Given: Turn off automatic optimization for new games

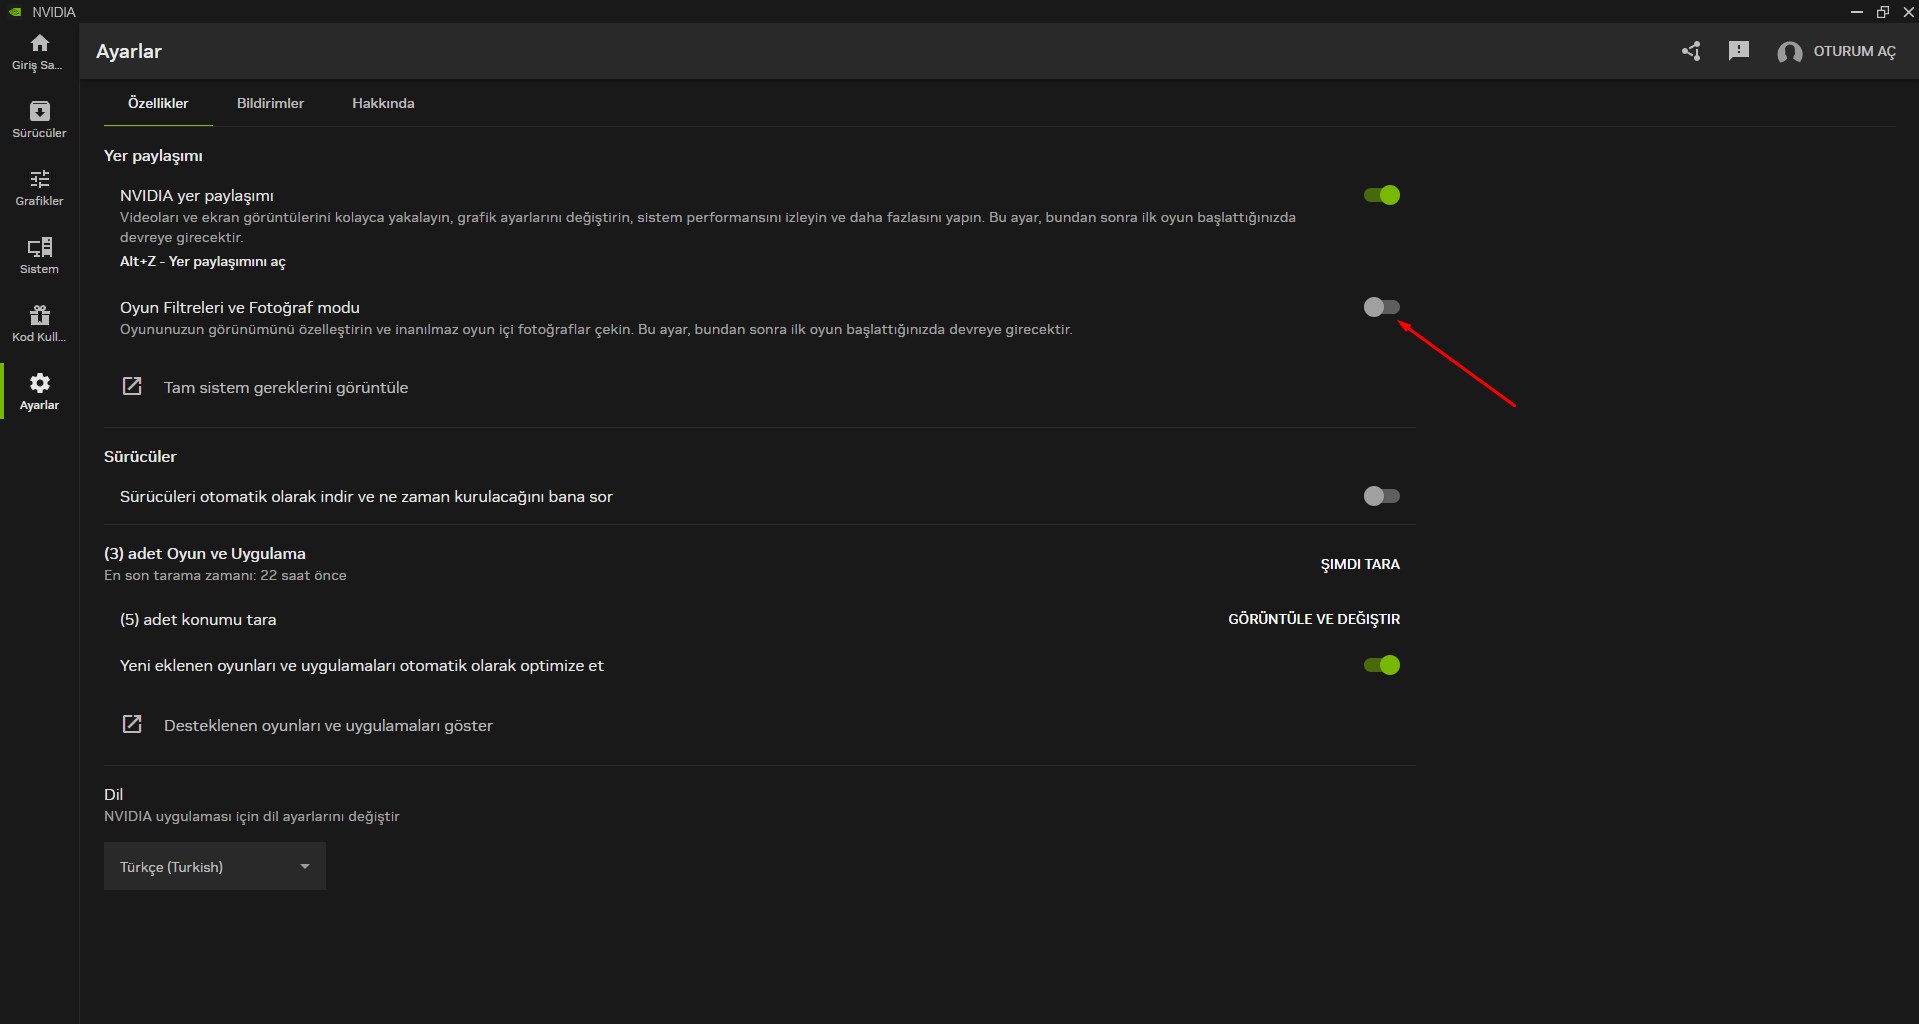Looking at the screenshot, I should click(1381, 665).
